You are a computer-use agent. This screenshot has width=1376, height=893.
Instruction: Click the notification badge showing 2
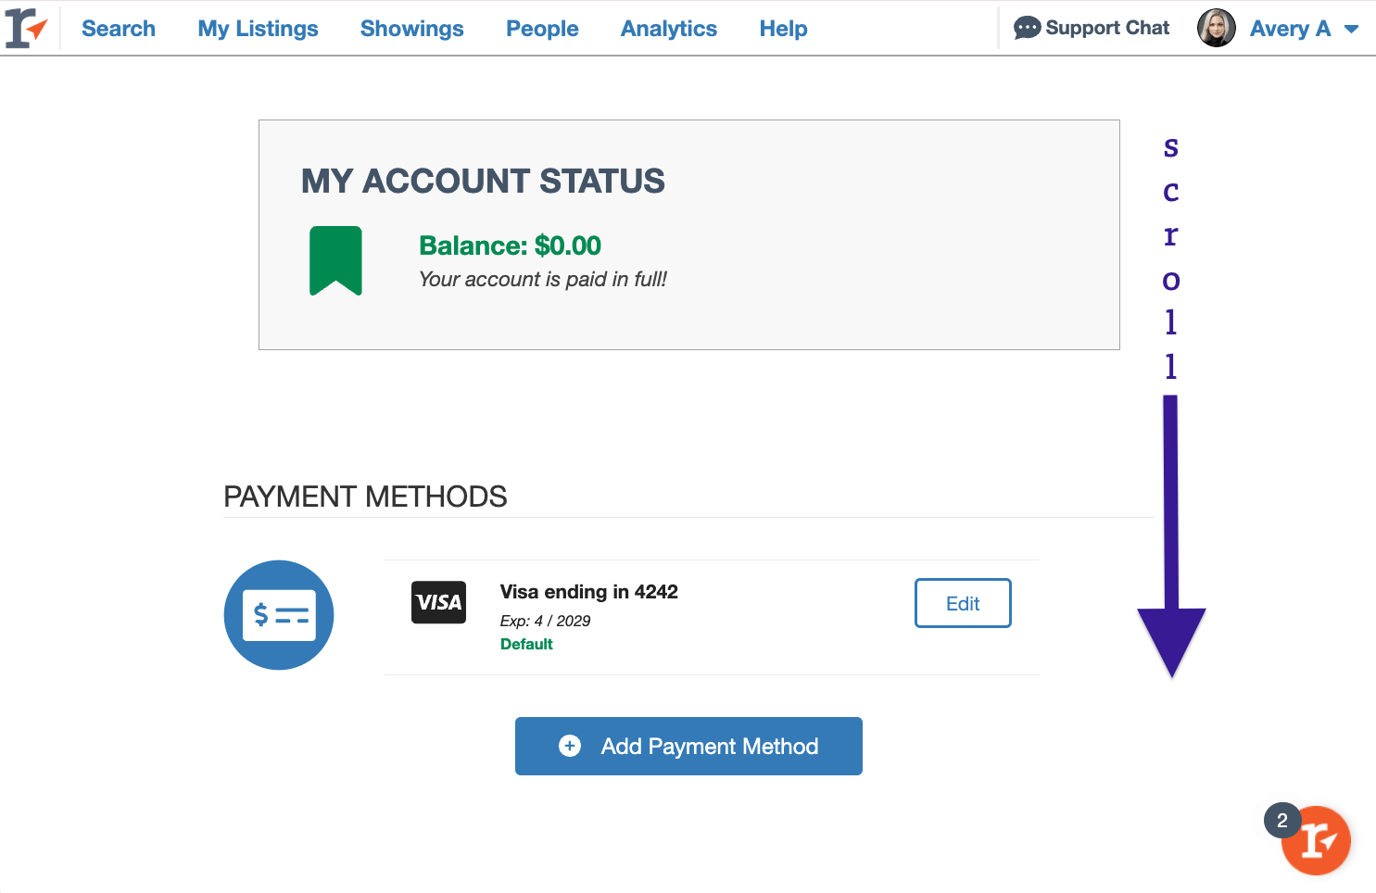(x=1282, y=820)
